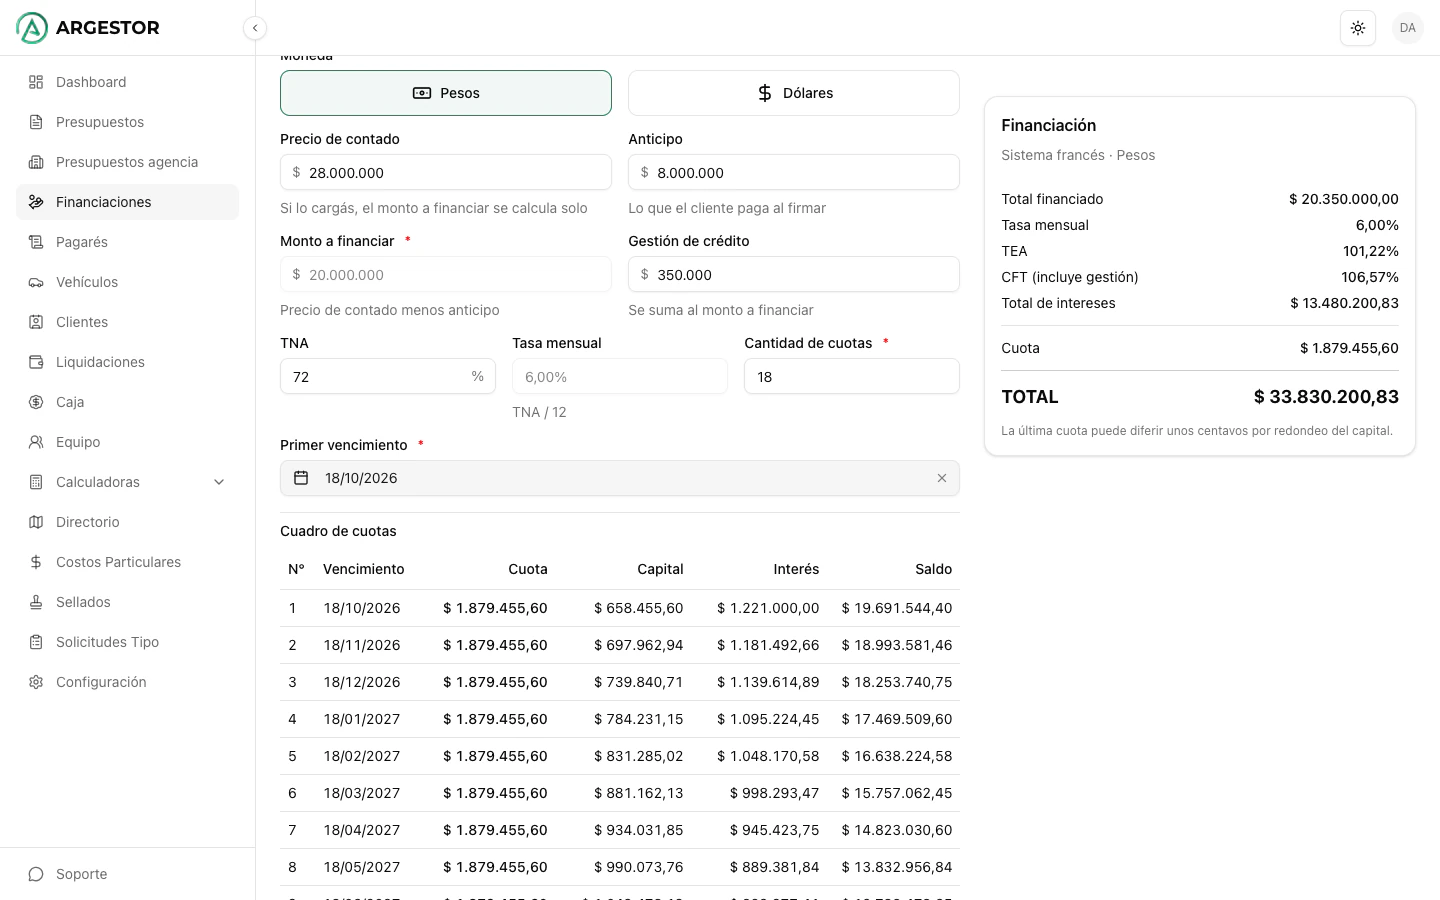The width and height of the screenshot is (1440, 900).
Task: Click the TNA percentage input field
Action: (388, 376)
